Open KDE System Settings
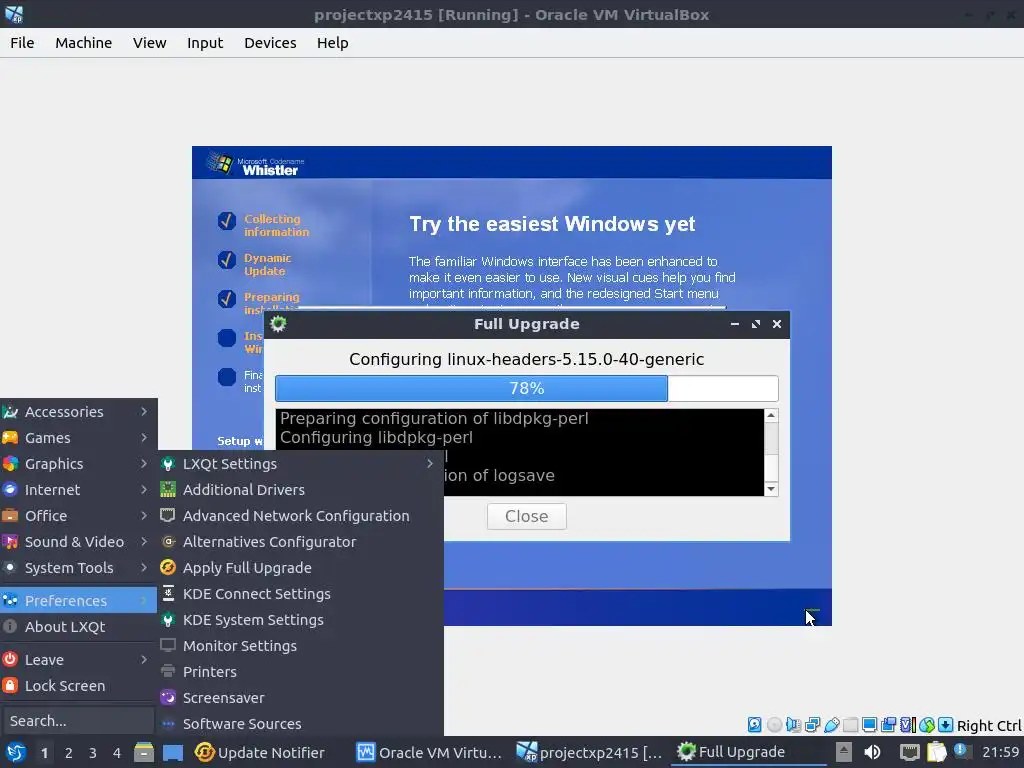The width and height of the screenshot is (1024, 768). [x=300, y=620]
